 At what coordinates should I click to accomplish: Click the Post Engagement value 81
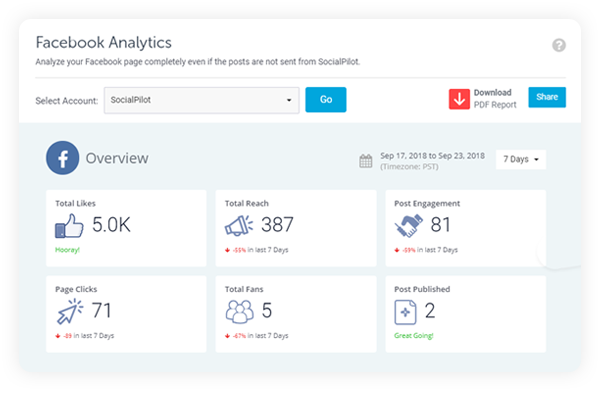(x=440, y=225)
